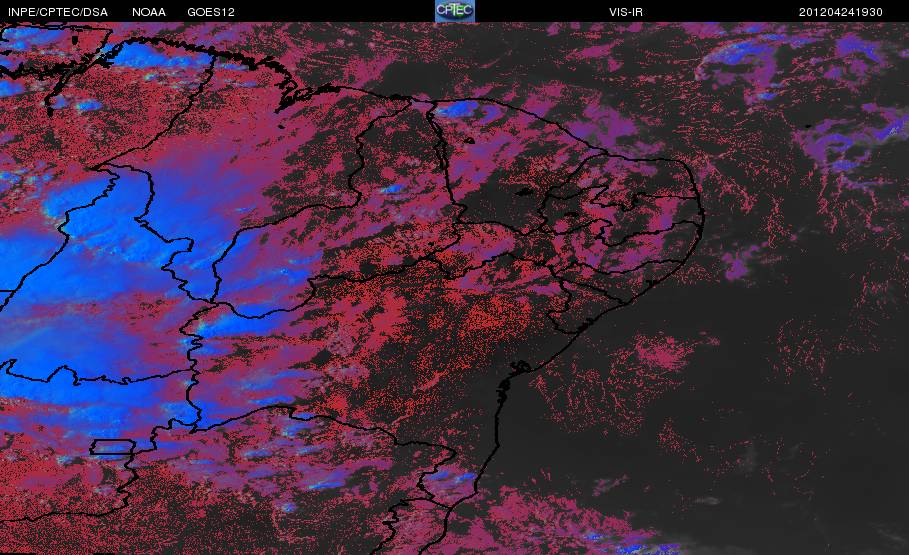Click the 201204241930 timestamp

[841, 12]
